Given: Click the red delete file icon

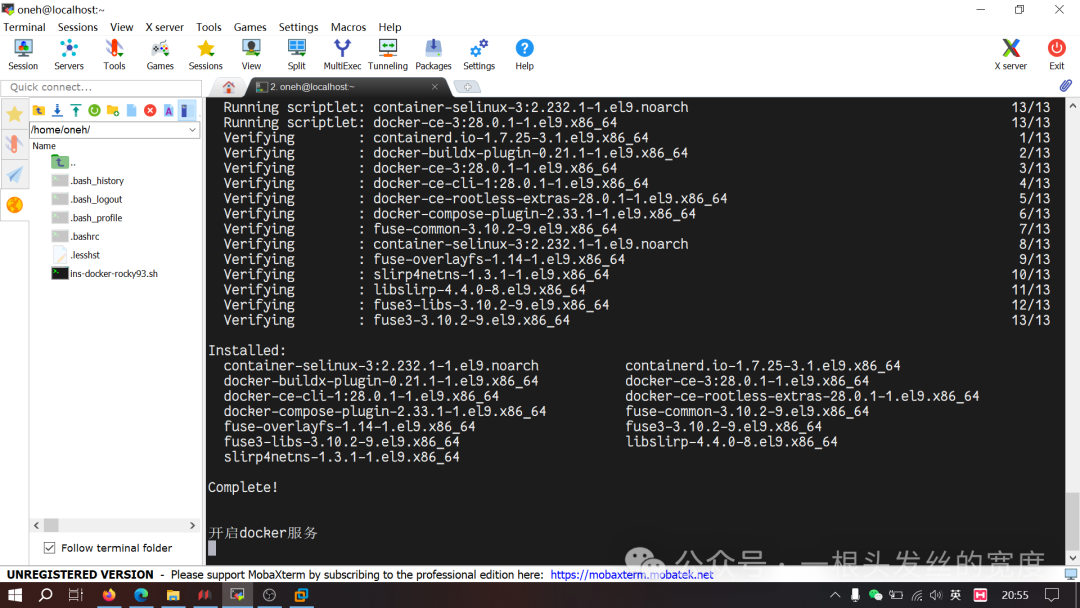Looking at the screenshot, I should [150, 110].
